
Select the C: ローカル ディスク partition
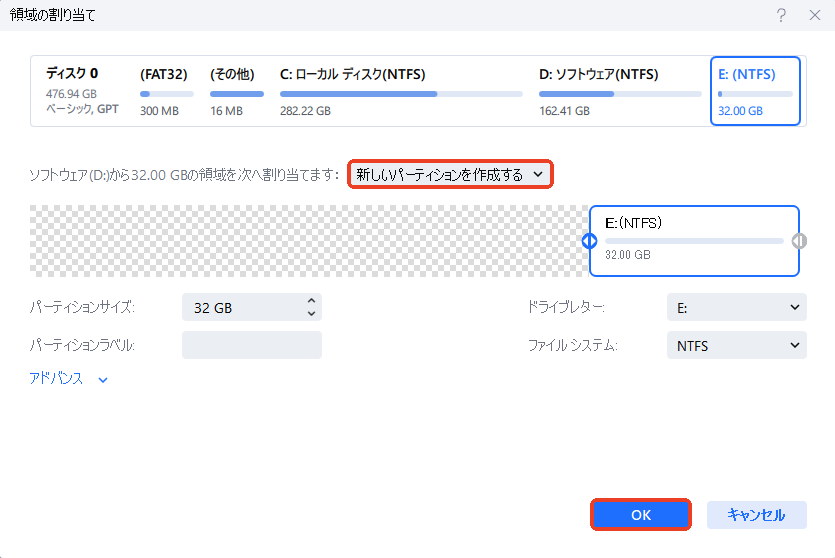pos(400,92)
